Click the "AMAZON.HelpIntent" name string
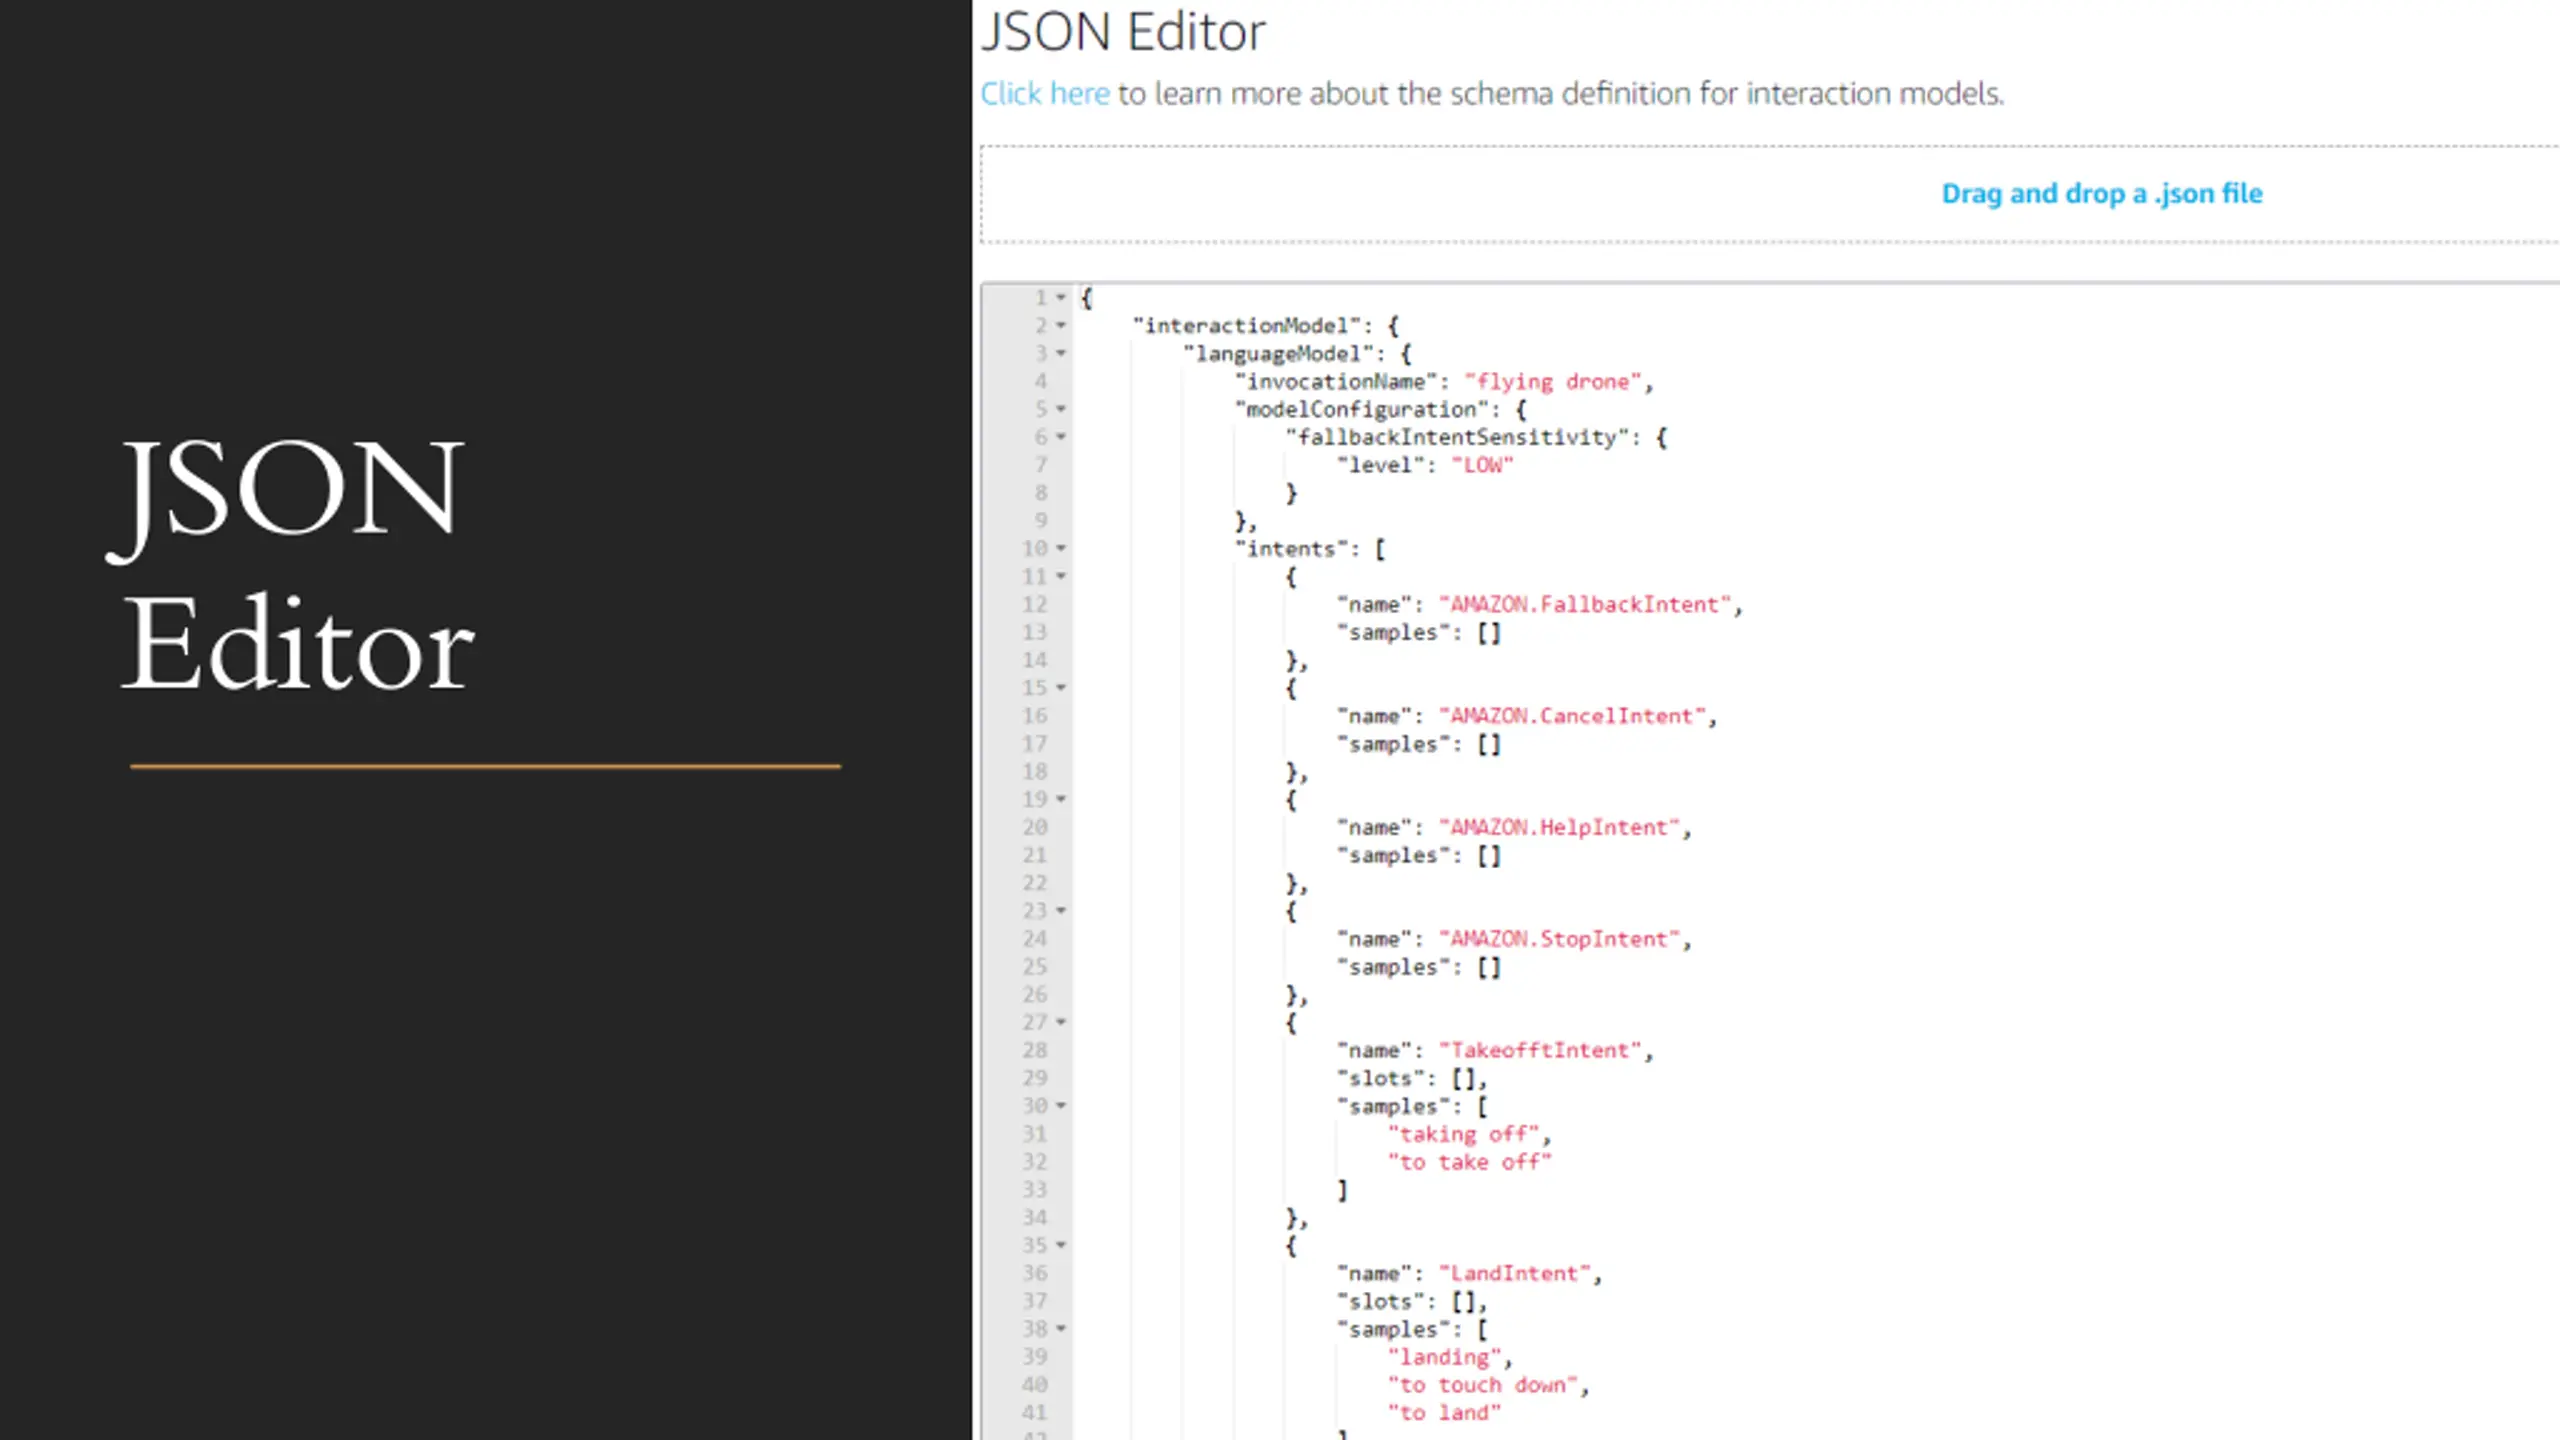The height and width of the screenshot is (1440, 2560). point(1559,828)
